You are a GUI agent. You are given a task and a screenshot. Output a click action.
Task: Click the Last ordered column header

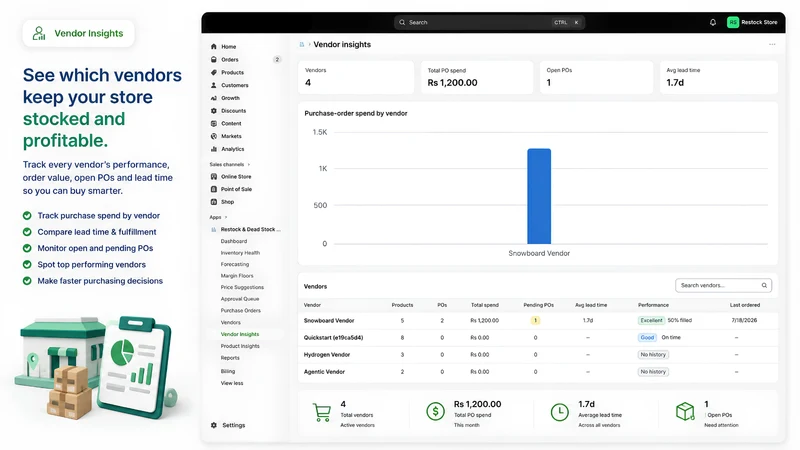click(745, 305)
